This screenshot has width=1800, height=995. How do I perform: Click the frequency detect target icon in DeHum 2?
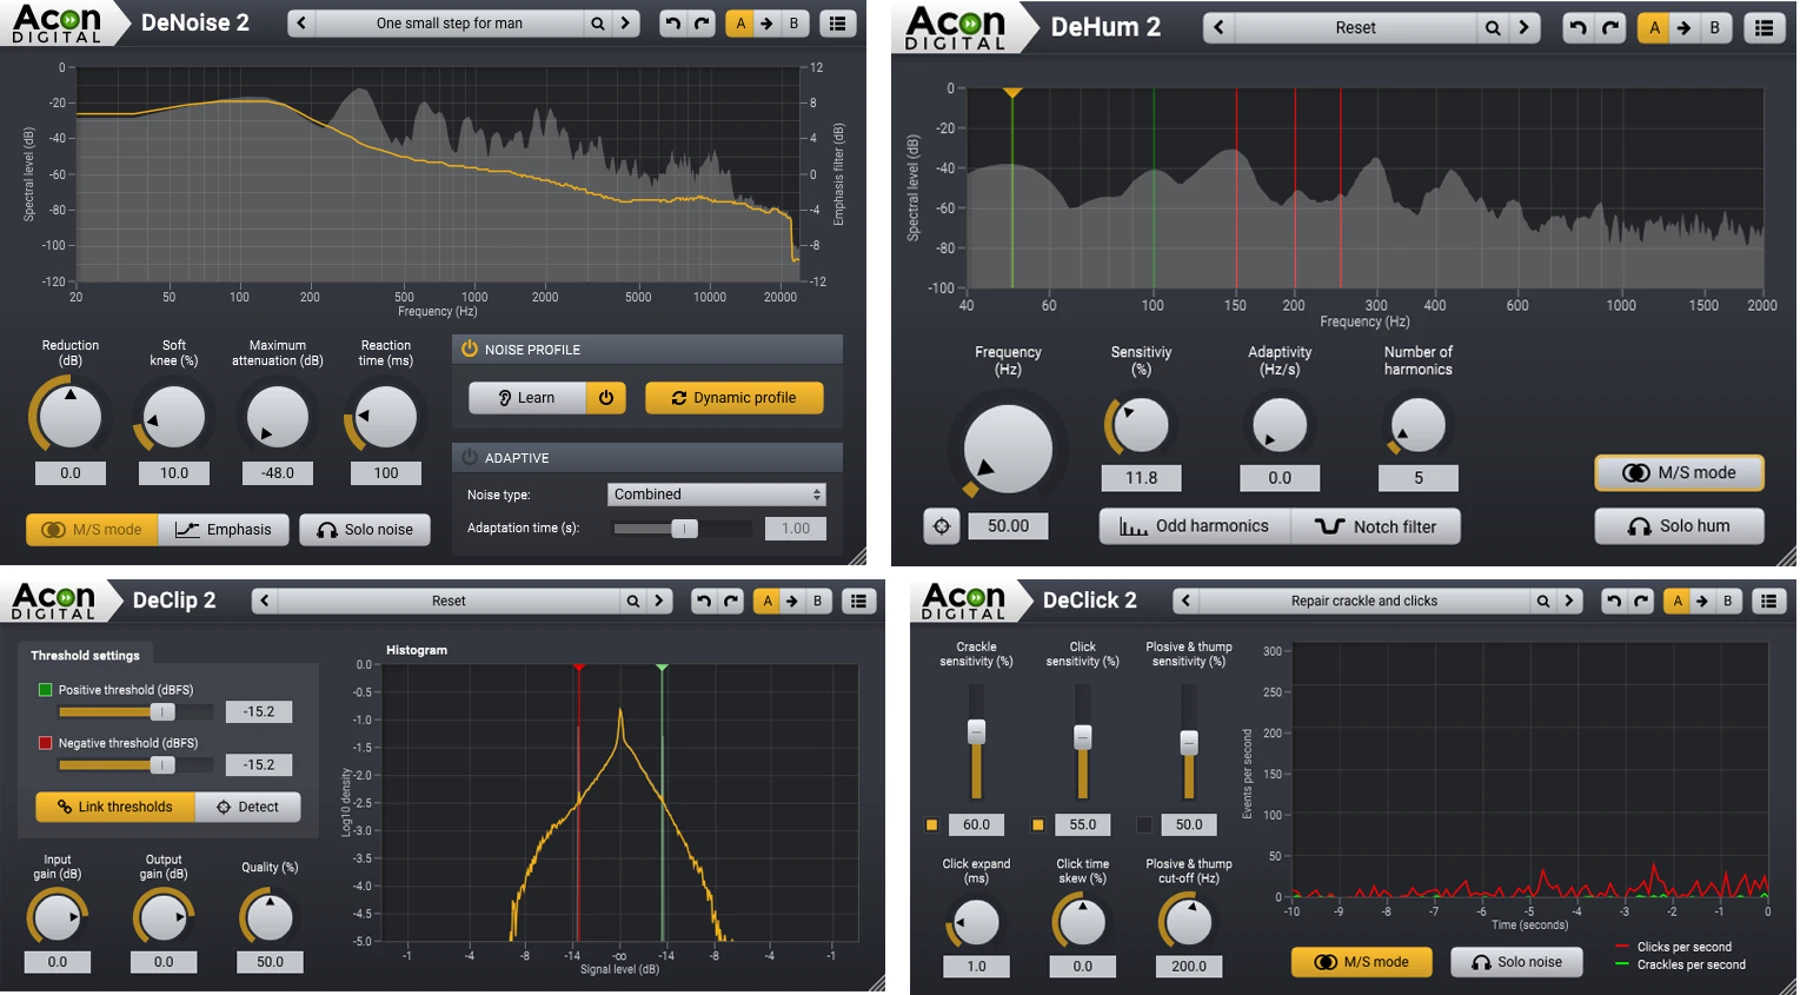[941, 526]
